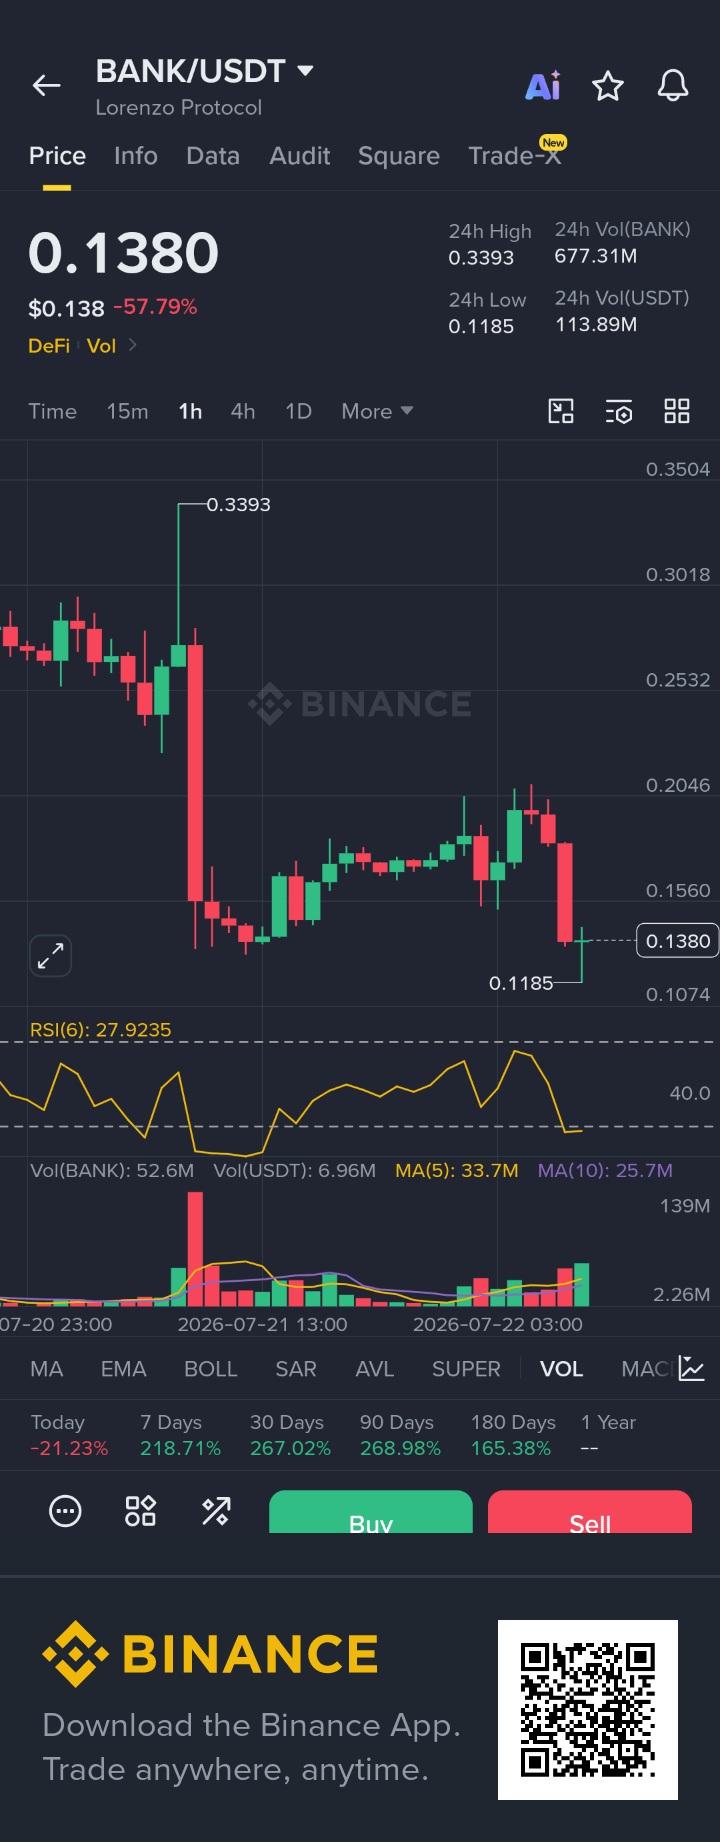Tap the 24h Vol(USDT) 113.89M figure
This screenshot has height=1842, width=720.
click(596, 324)
